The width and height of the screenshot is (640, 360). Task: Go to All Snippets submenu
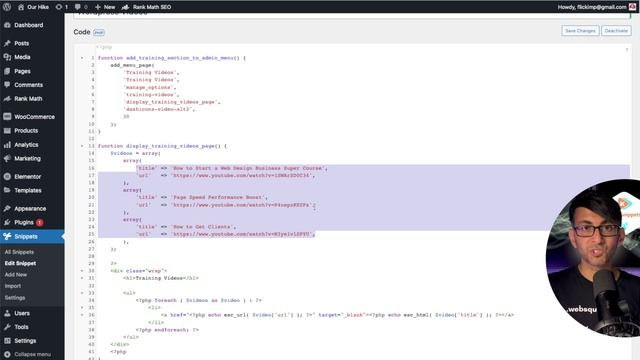(19, 252)
